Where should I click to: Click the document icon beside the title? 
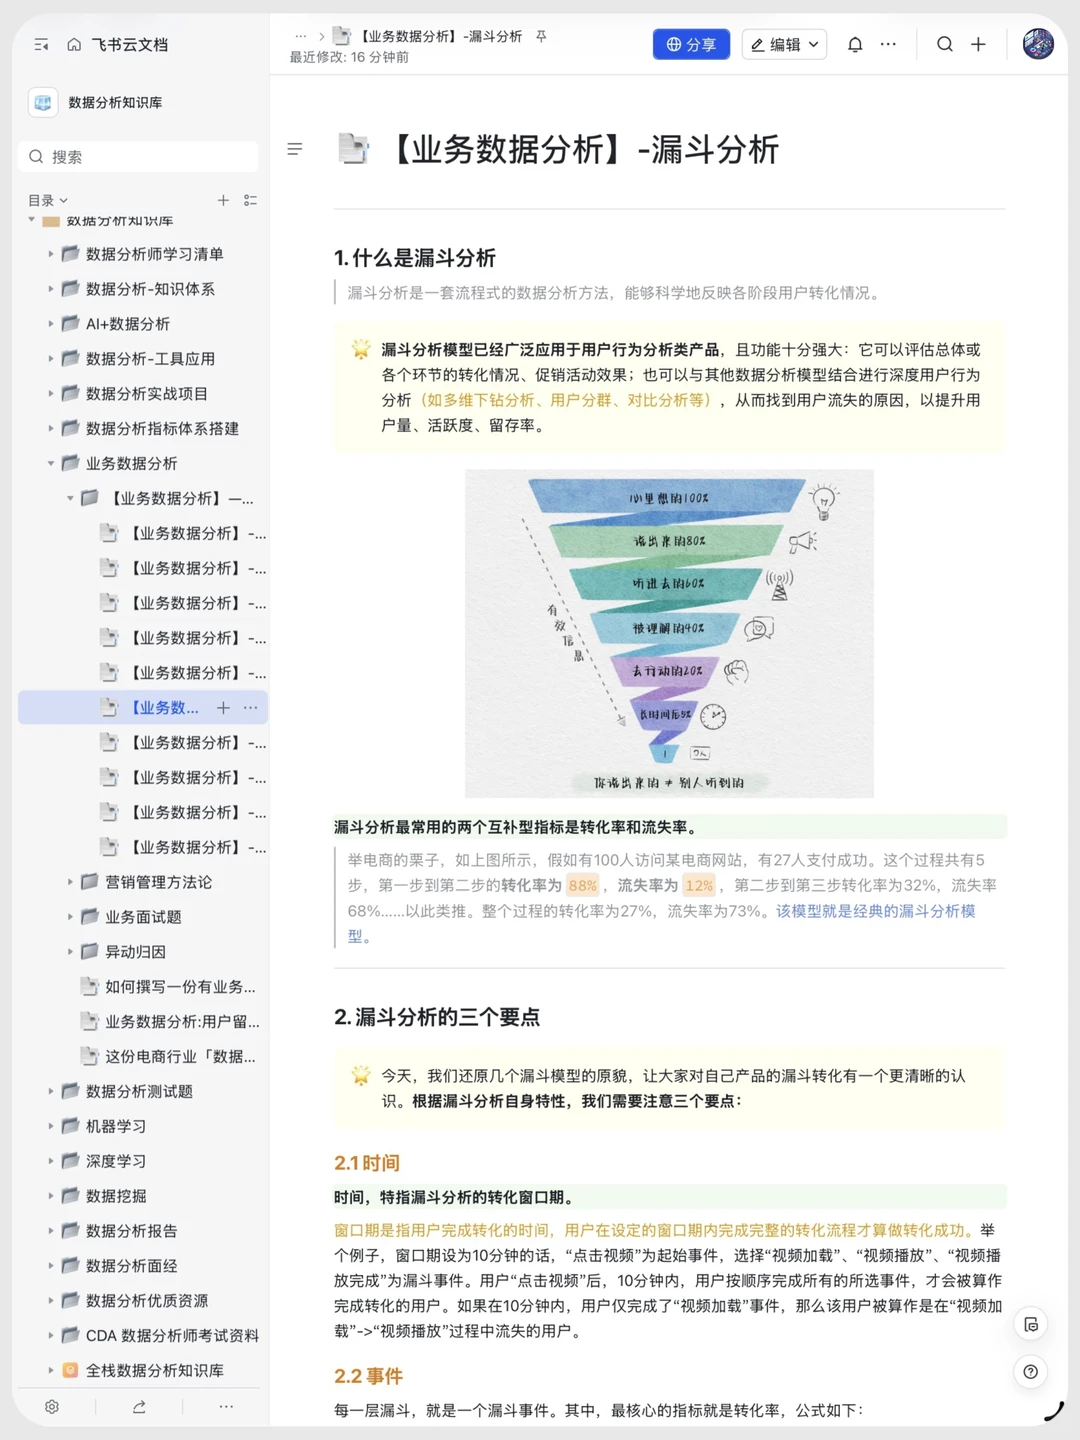point(353,149)
